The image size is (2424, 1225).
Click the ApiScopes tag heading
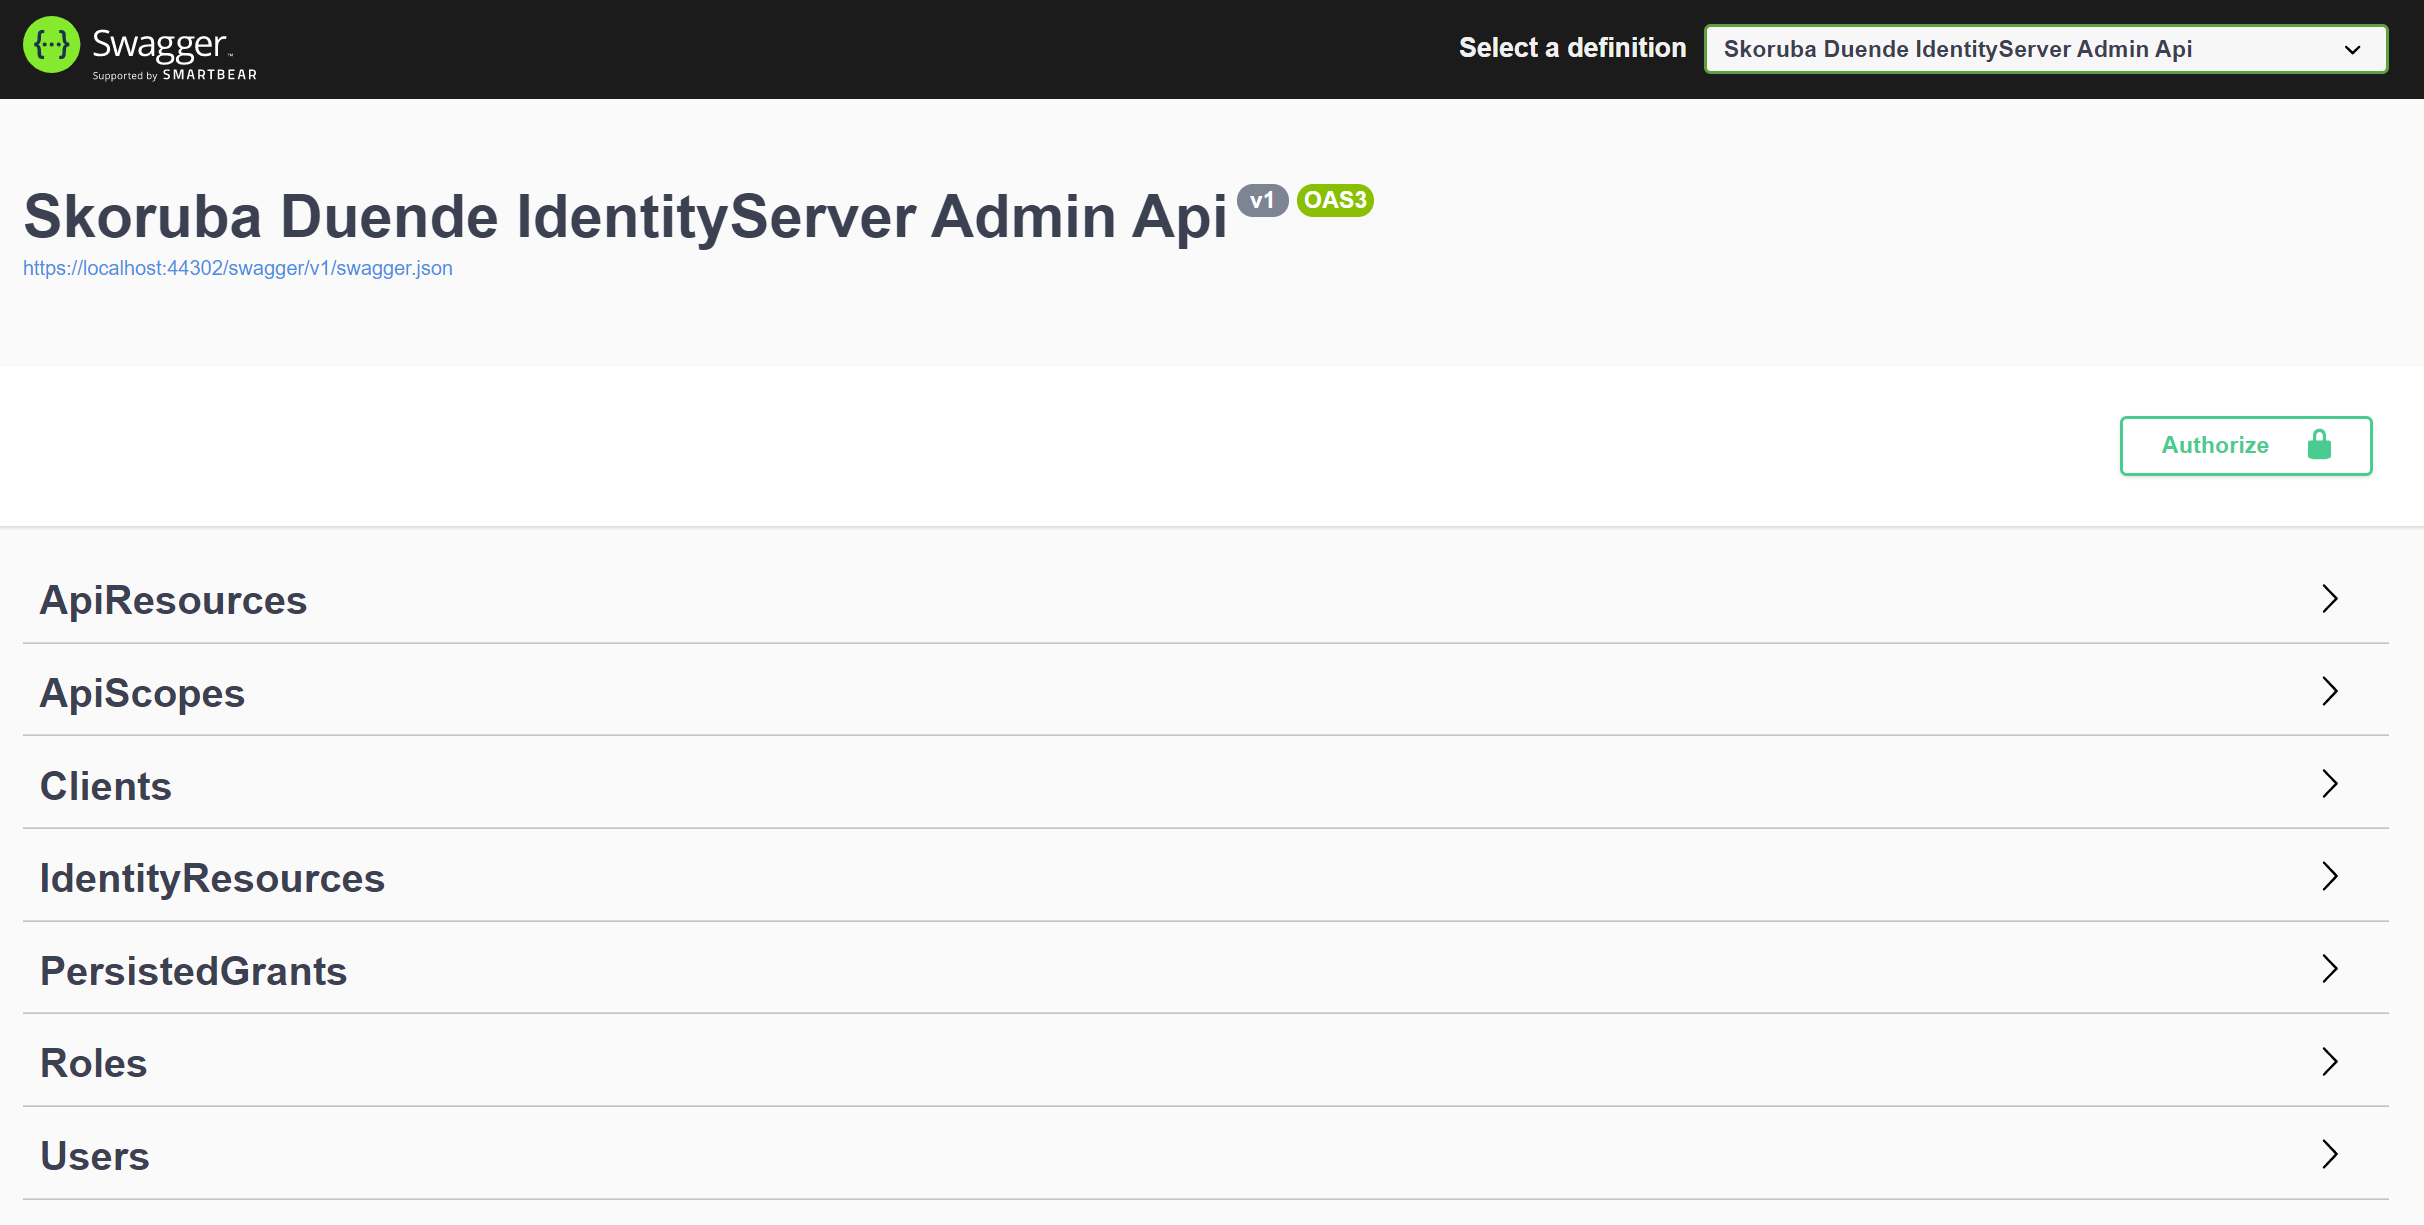coord(142,693)
